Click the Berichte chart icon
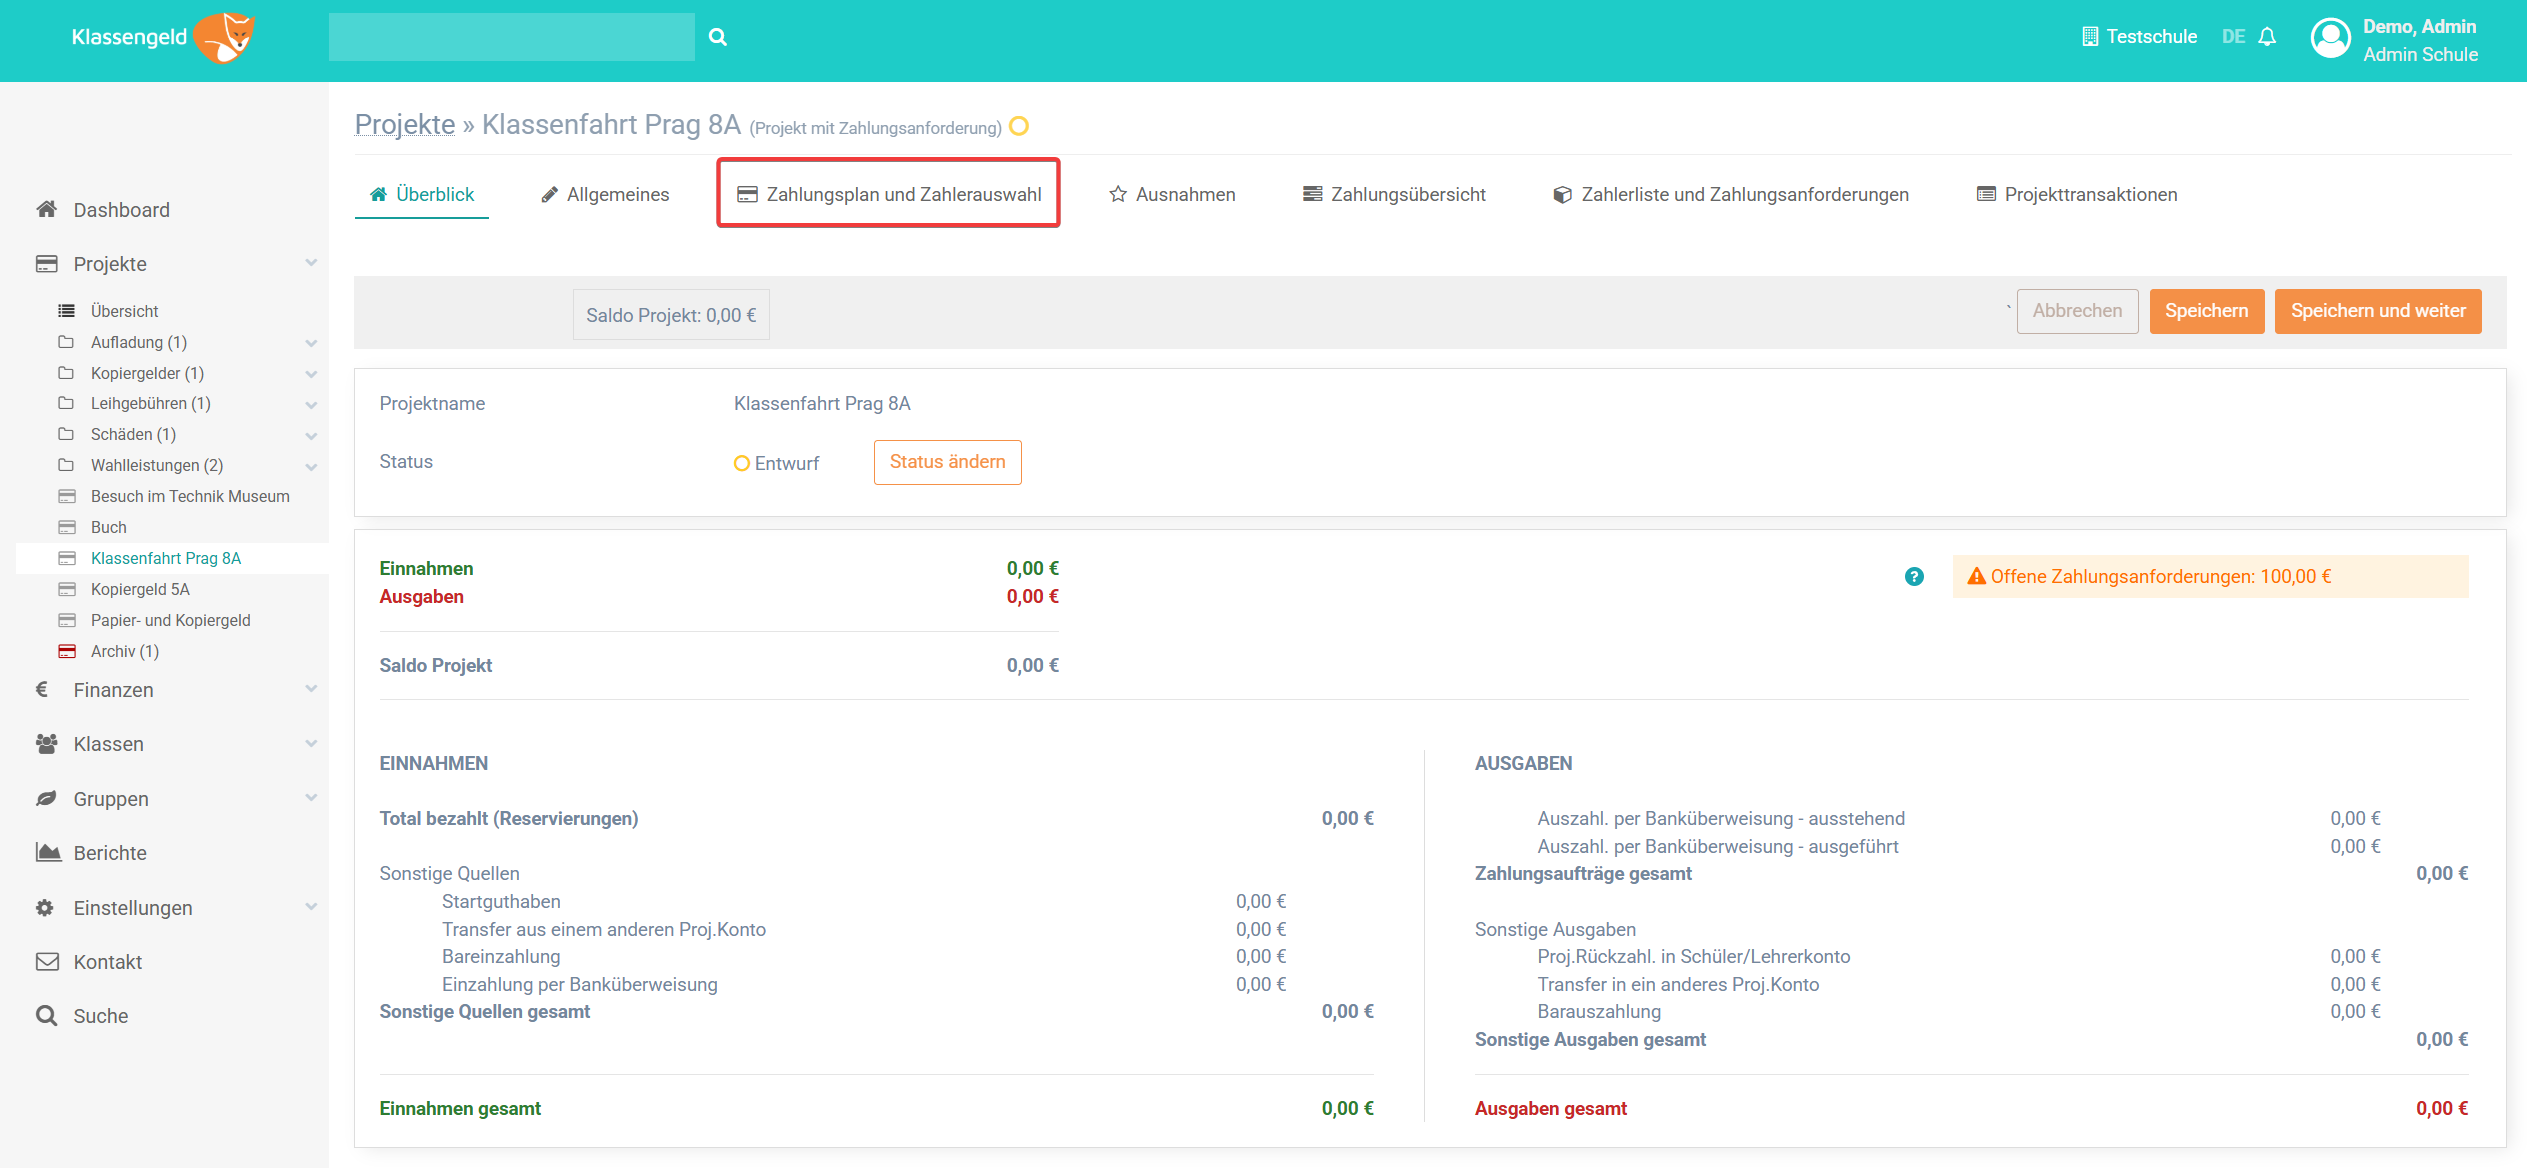The width and height of the screenshot is (2527, 1168). pyautogui.click(x=47, y=853)
